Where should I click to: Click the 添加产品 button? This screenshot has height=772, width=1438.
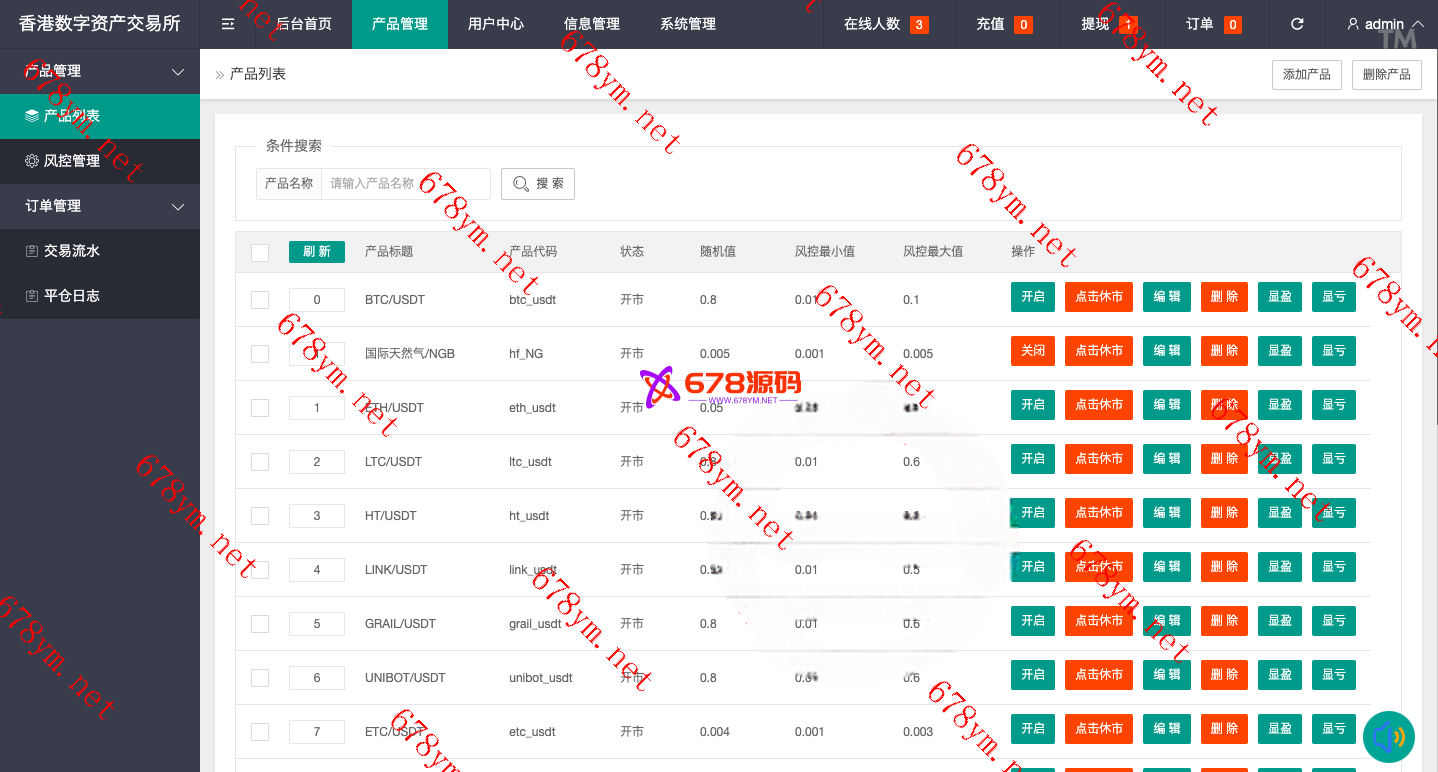pyautogui.click(x=1307, y=75)
